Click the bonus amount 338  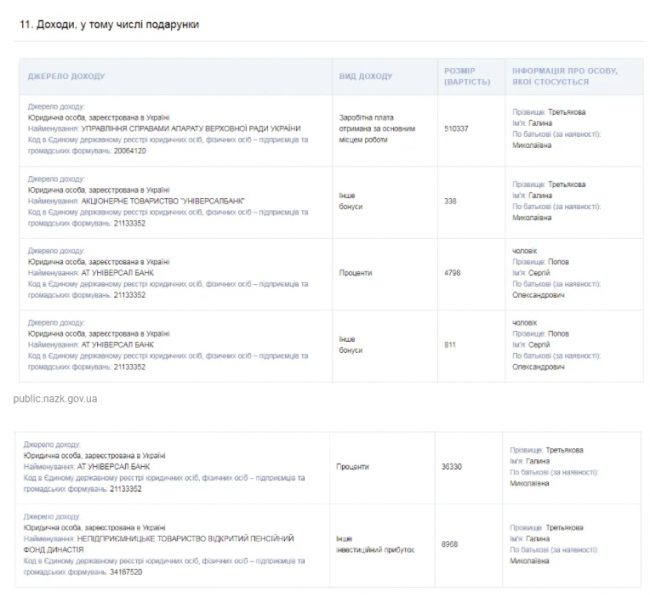point(450,200)
